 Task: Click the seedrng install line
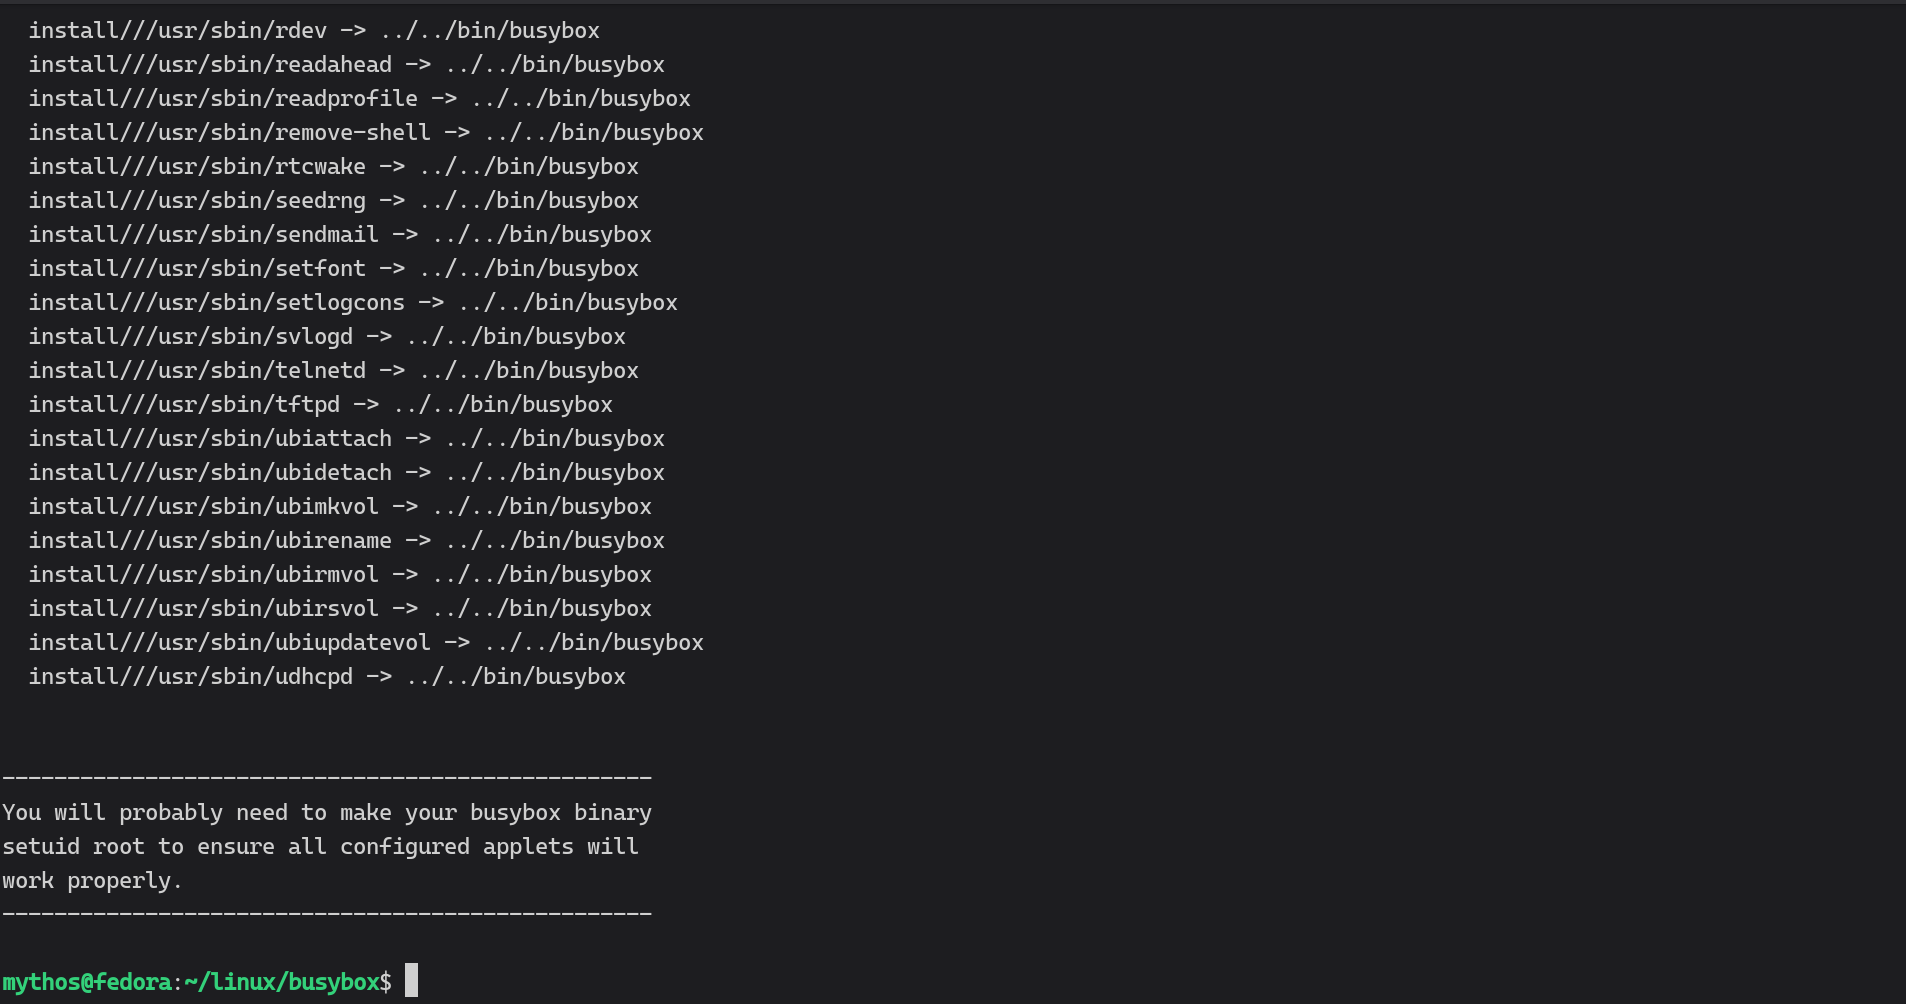point(333,201)
